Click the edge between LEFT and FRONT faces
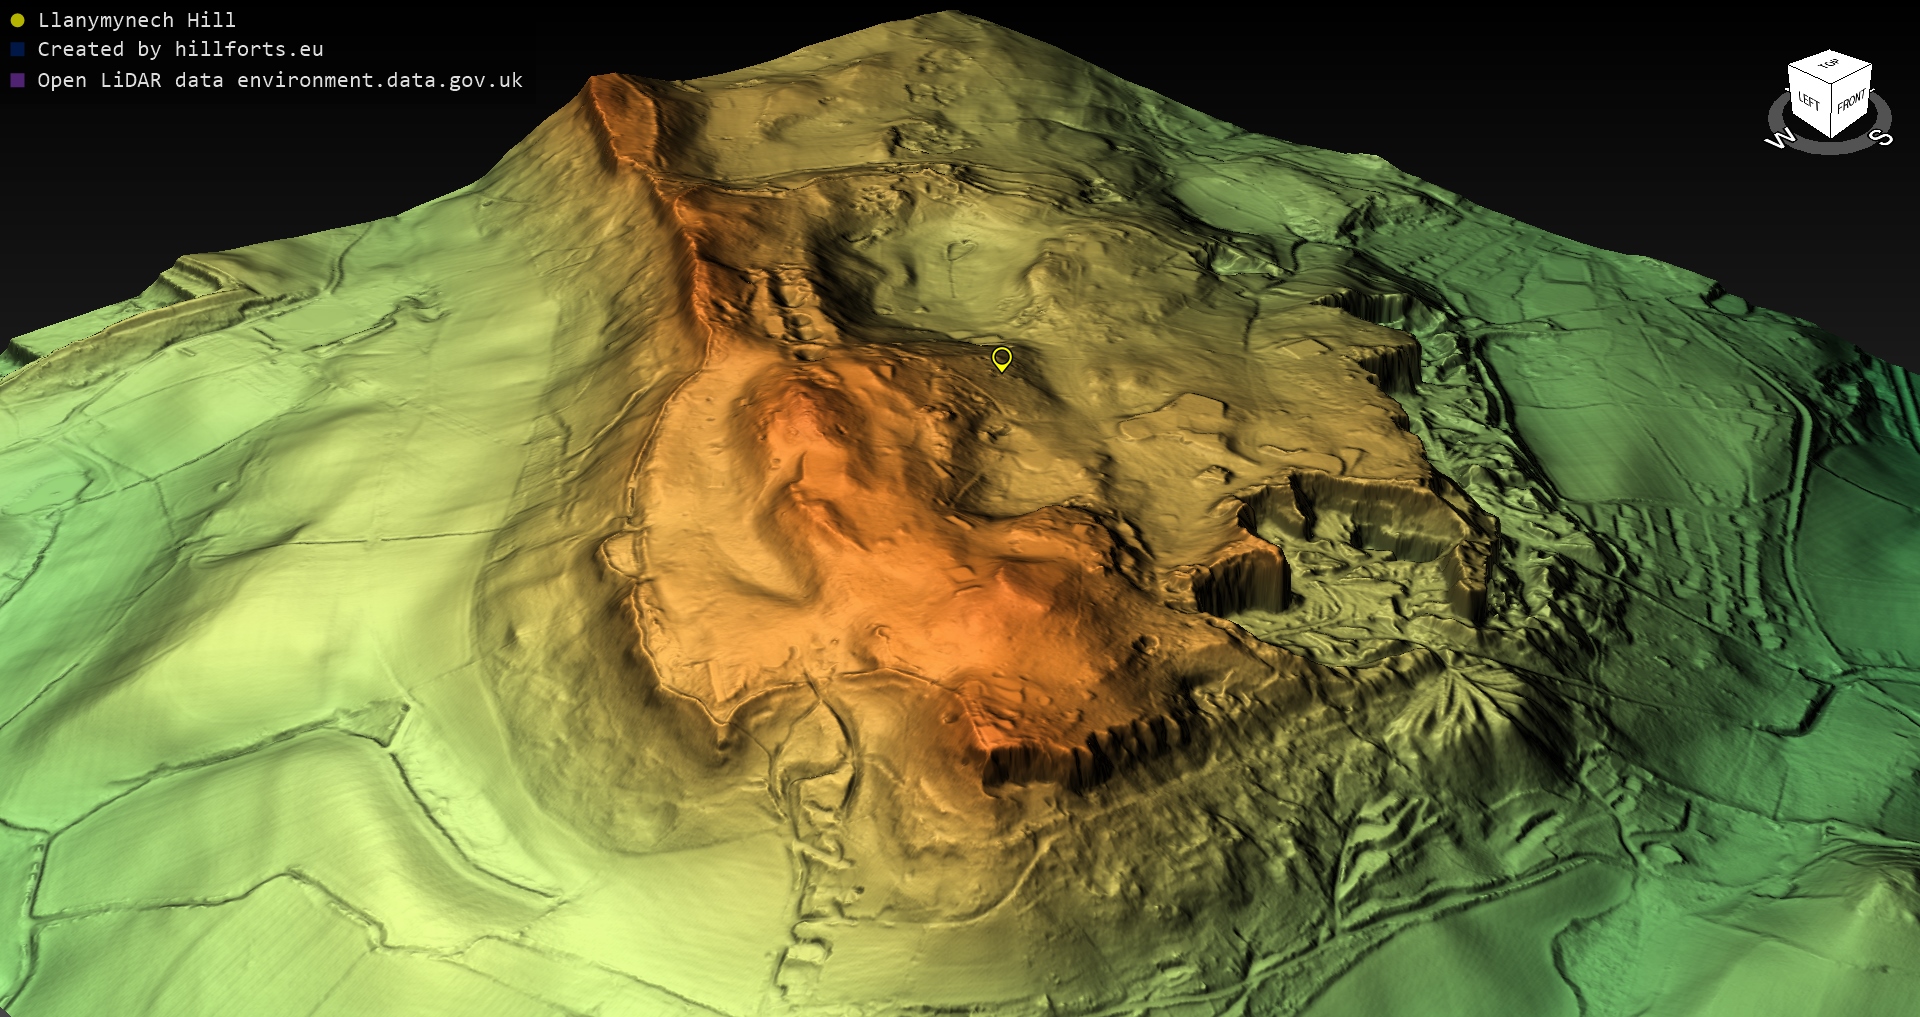1920x1017 pixels. [1832, 112]
